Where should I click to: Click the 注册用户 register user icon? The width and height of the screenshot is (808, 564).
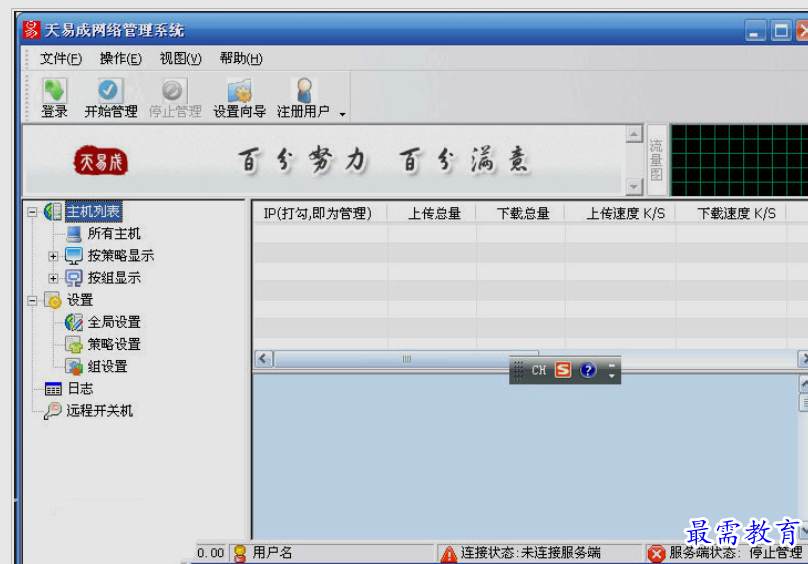click(x=304, y=91)
